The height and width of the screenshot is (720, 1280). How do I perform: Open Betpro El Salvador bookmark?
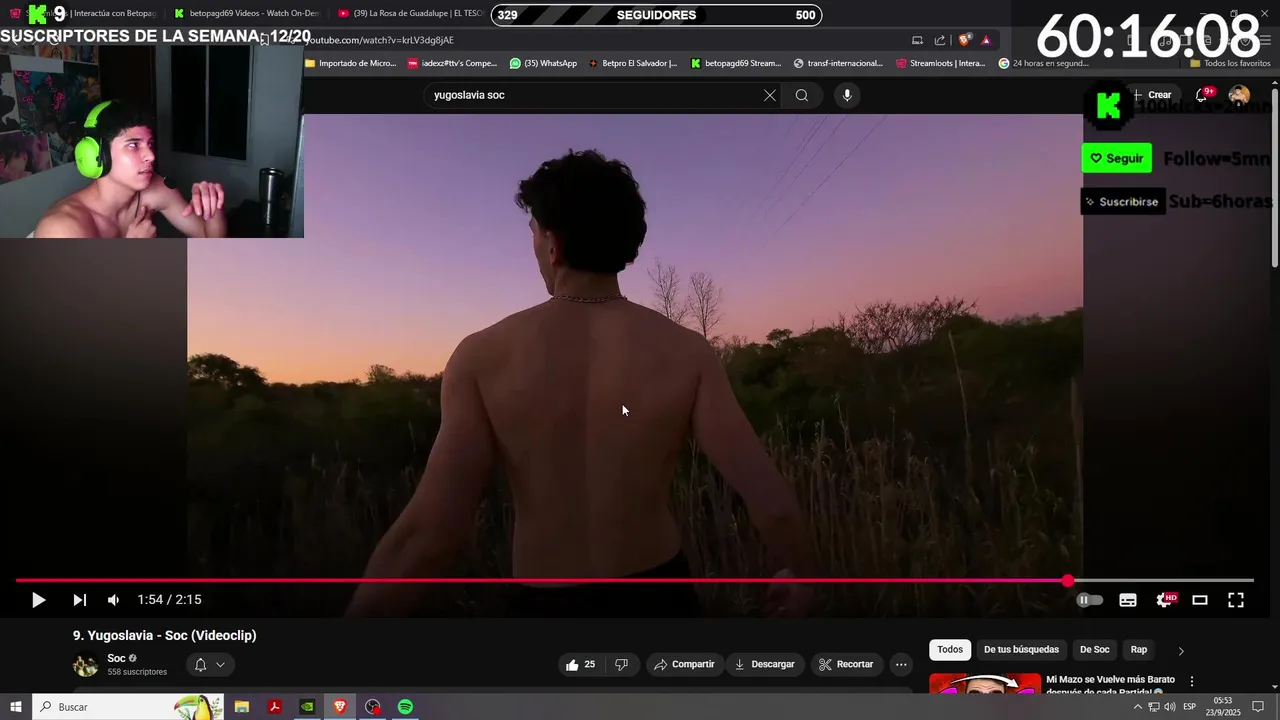coord(633,63)
